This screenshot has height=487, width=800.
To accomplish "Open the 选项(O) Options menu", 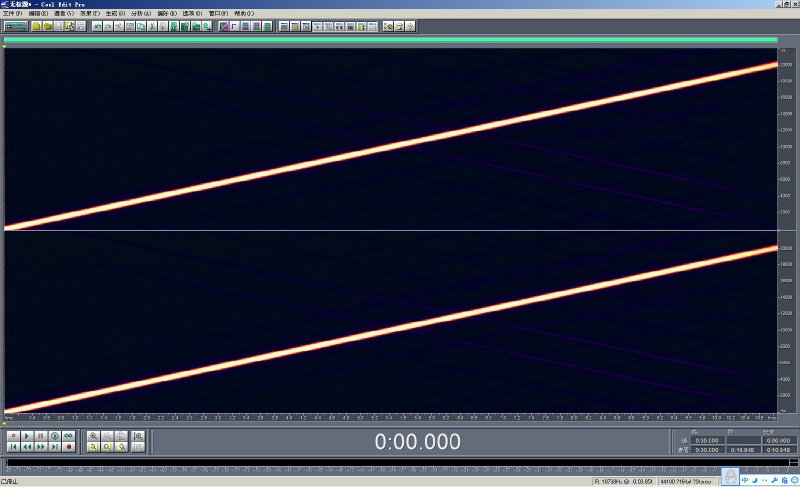I will [192, 13].
